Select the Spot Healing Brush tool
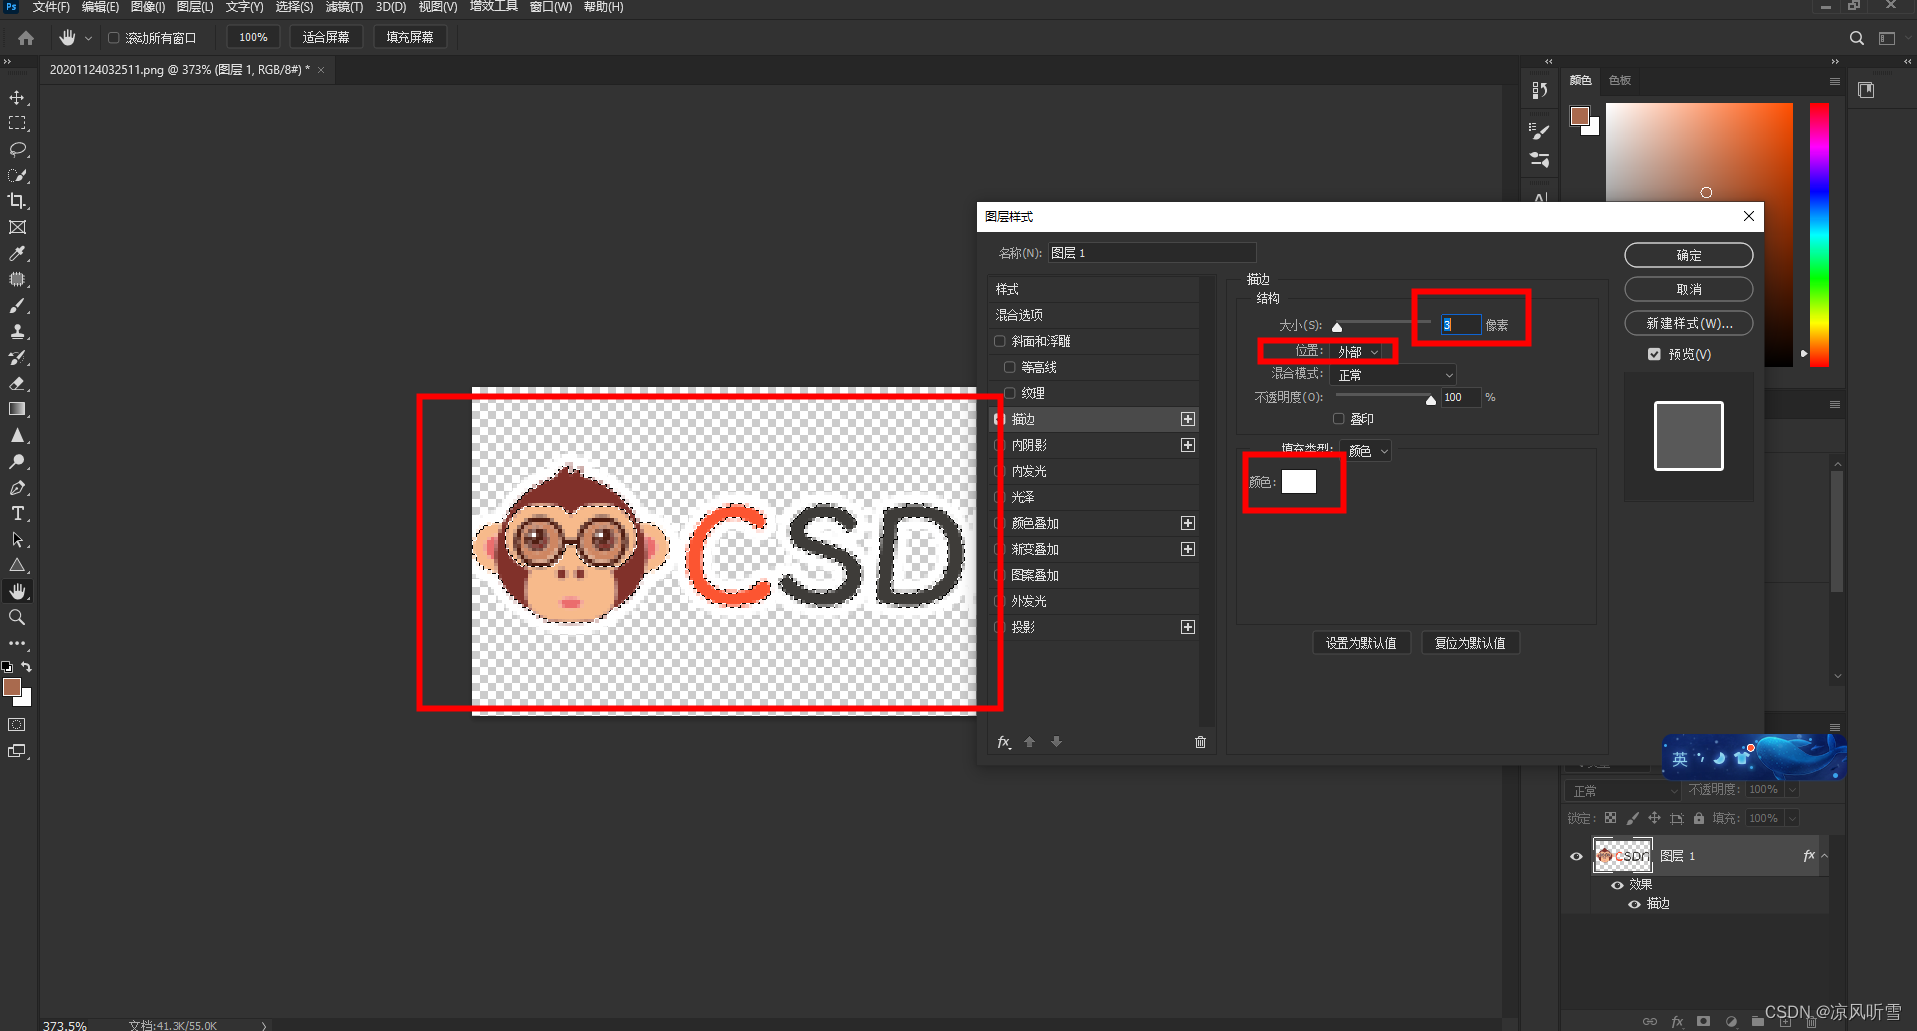Screen dimensions: 1917x1031 coord(17,279)
